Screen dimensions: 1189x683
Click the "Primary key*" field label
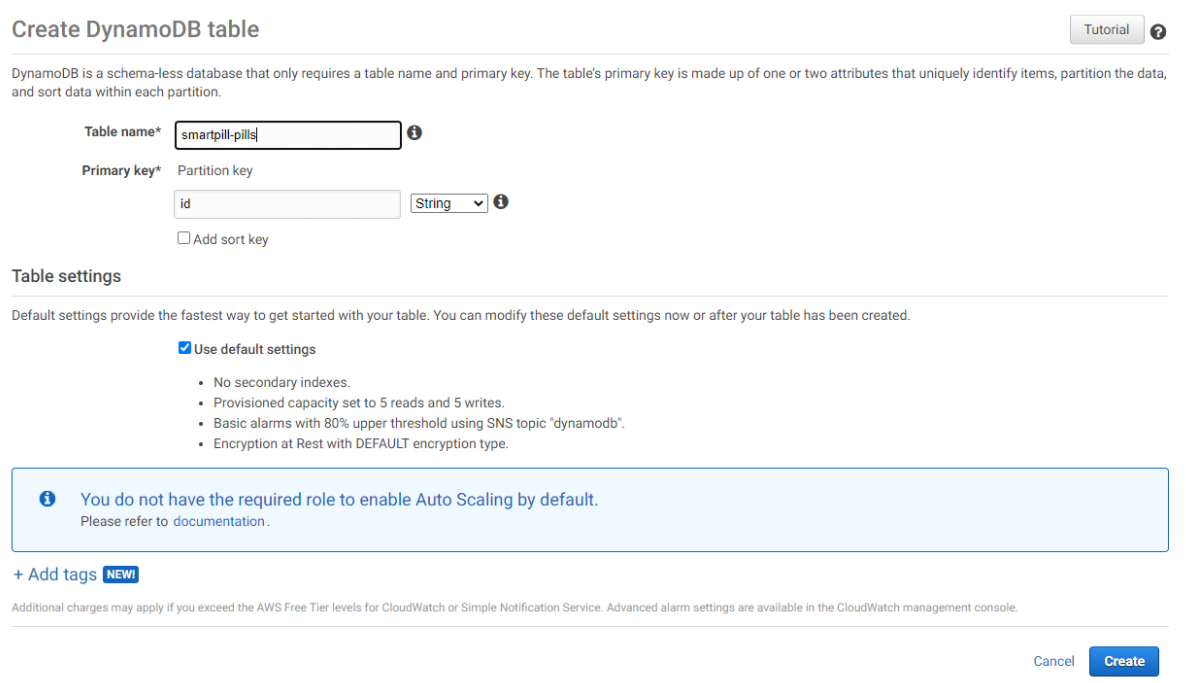click(121, 170)
